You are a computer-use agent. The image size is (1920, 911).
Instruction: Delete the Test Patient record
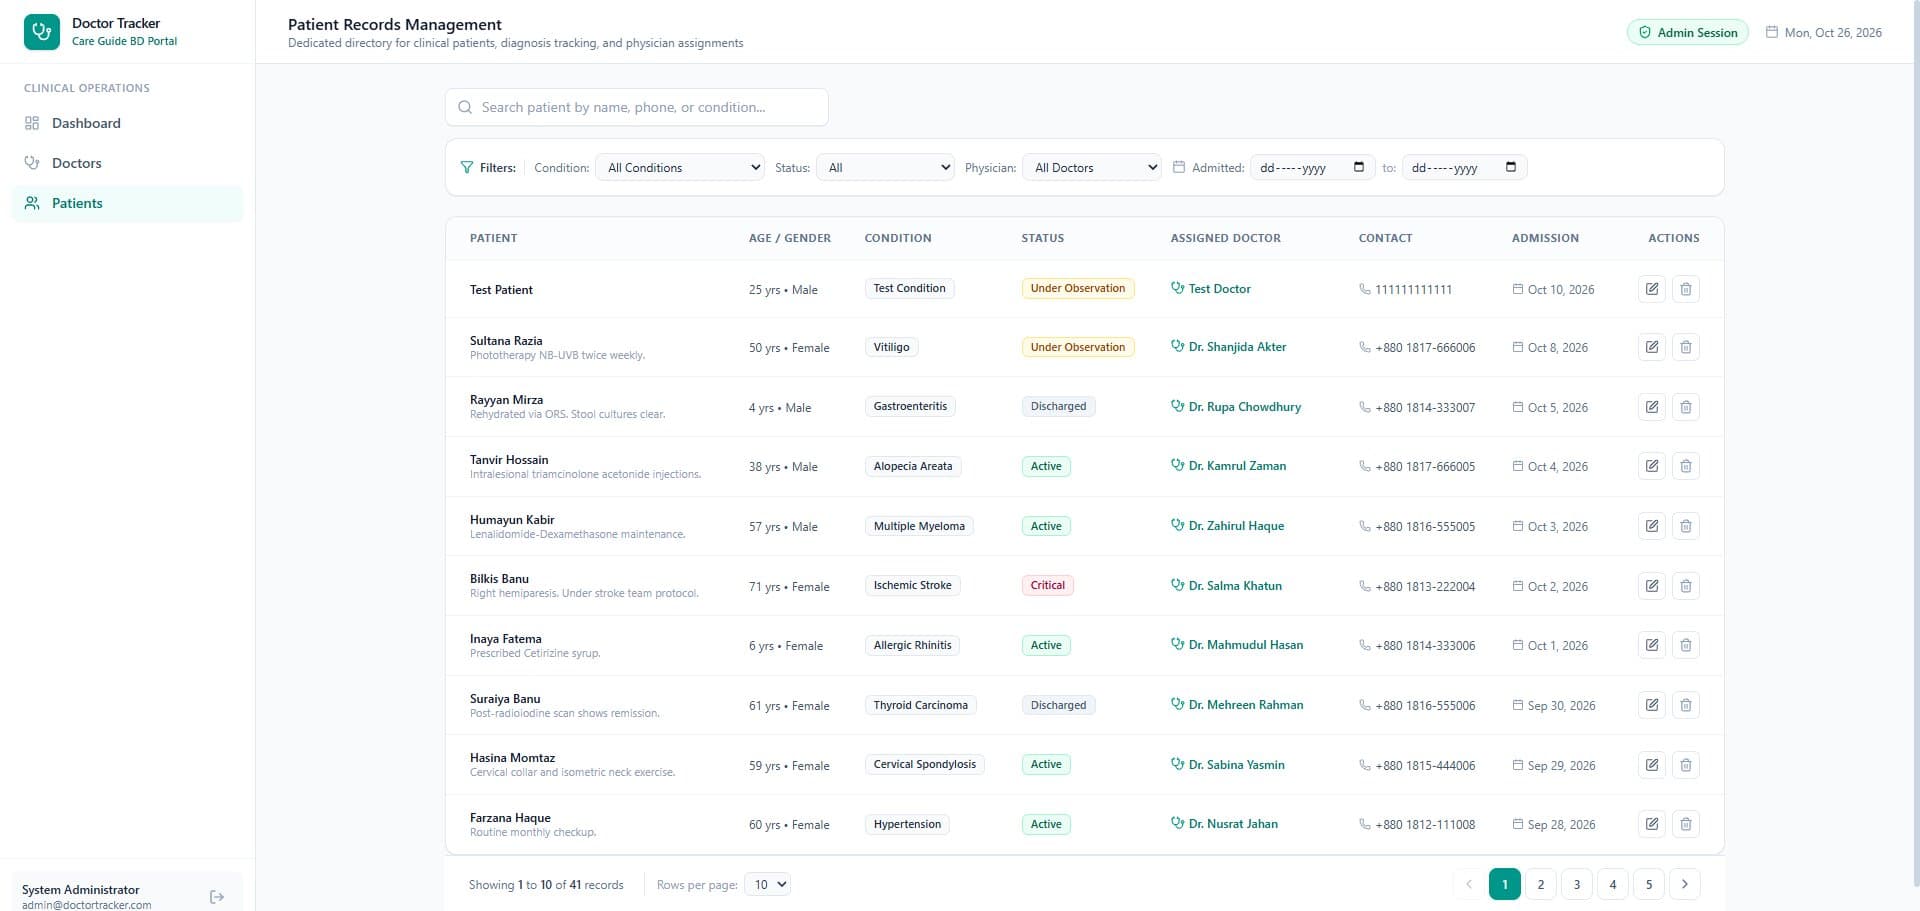pyautogui.click(x=1686, y=289)
